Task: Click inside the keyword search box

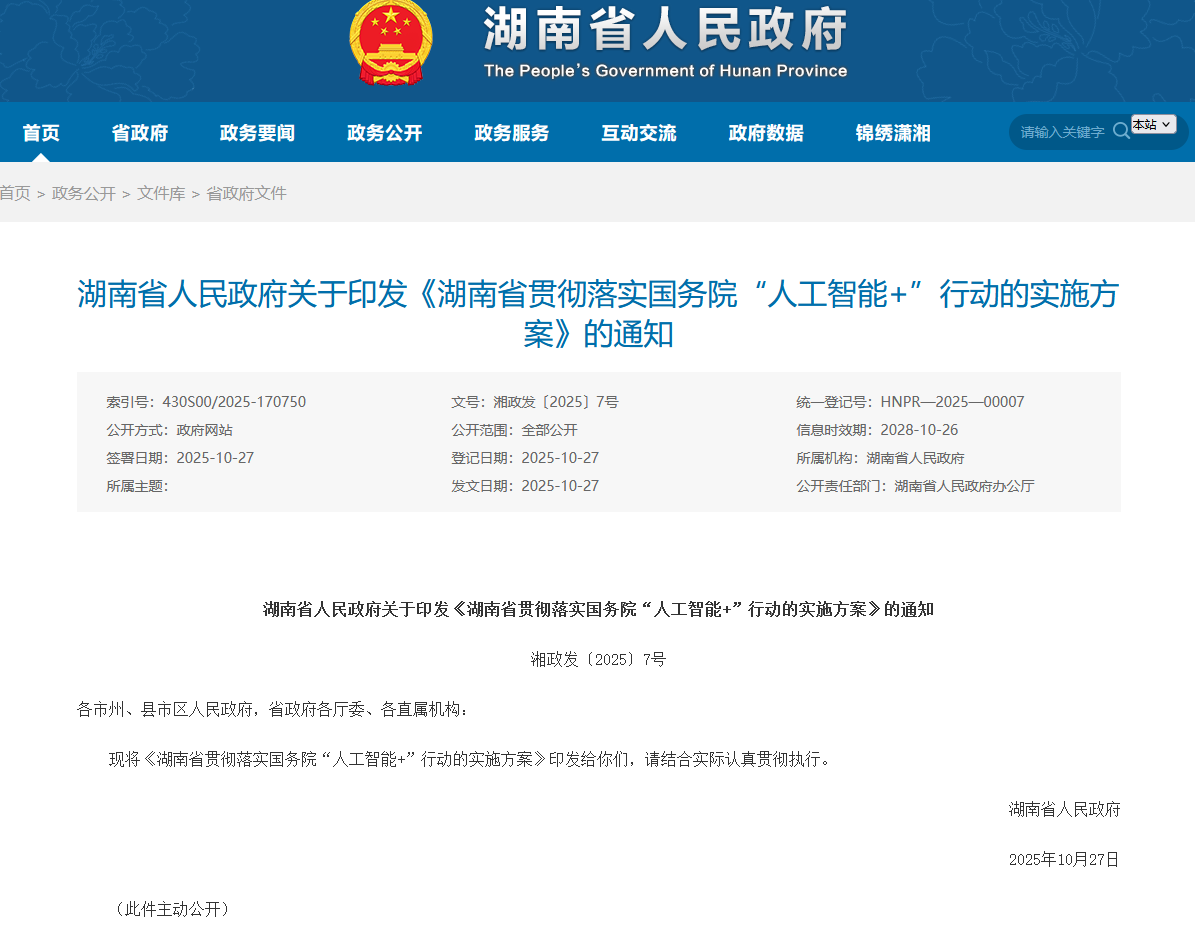Action: tap(1060, 131)
